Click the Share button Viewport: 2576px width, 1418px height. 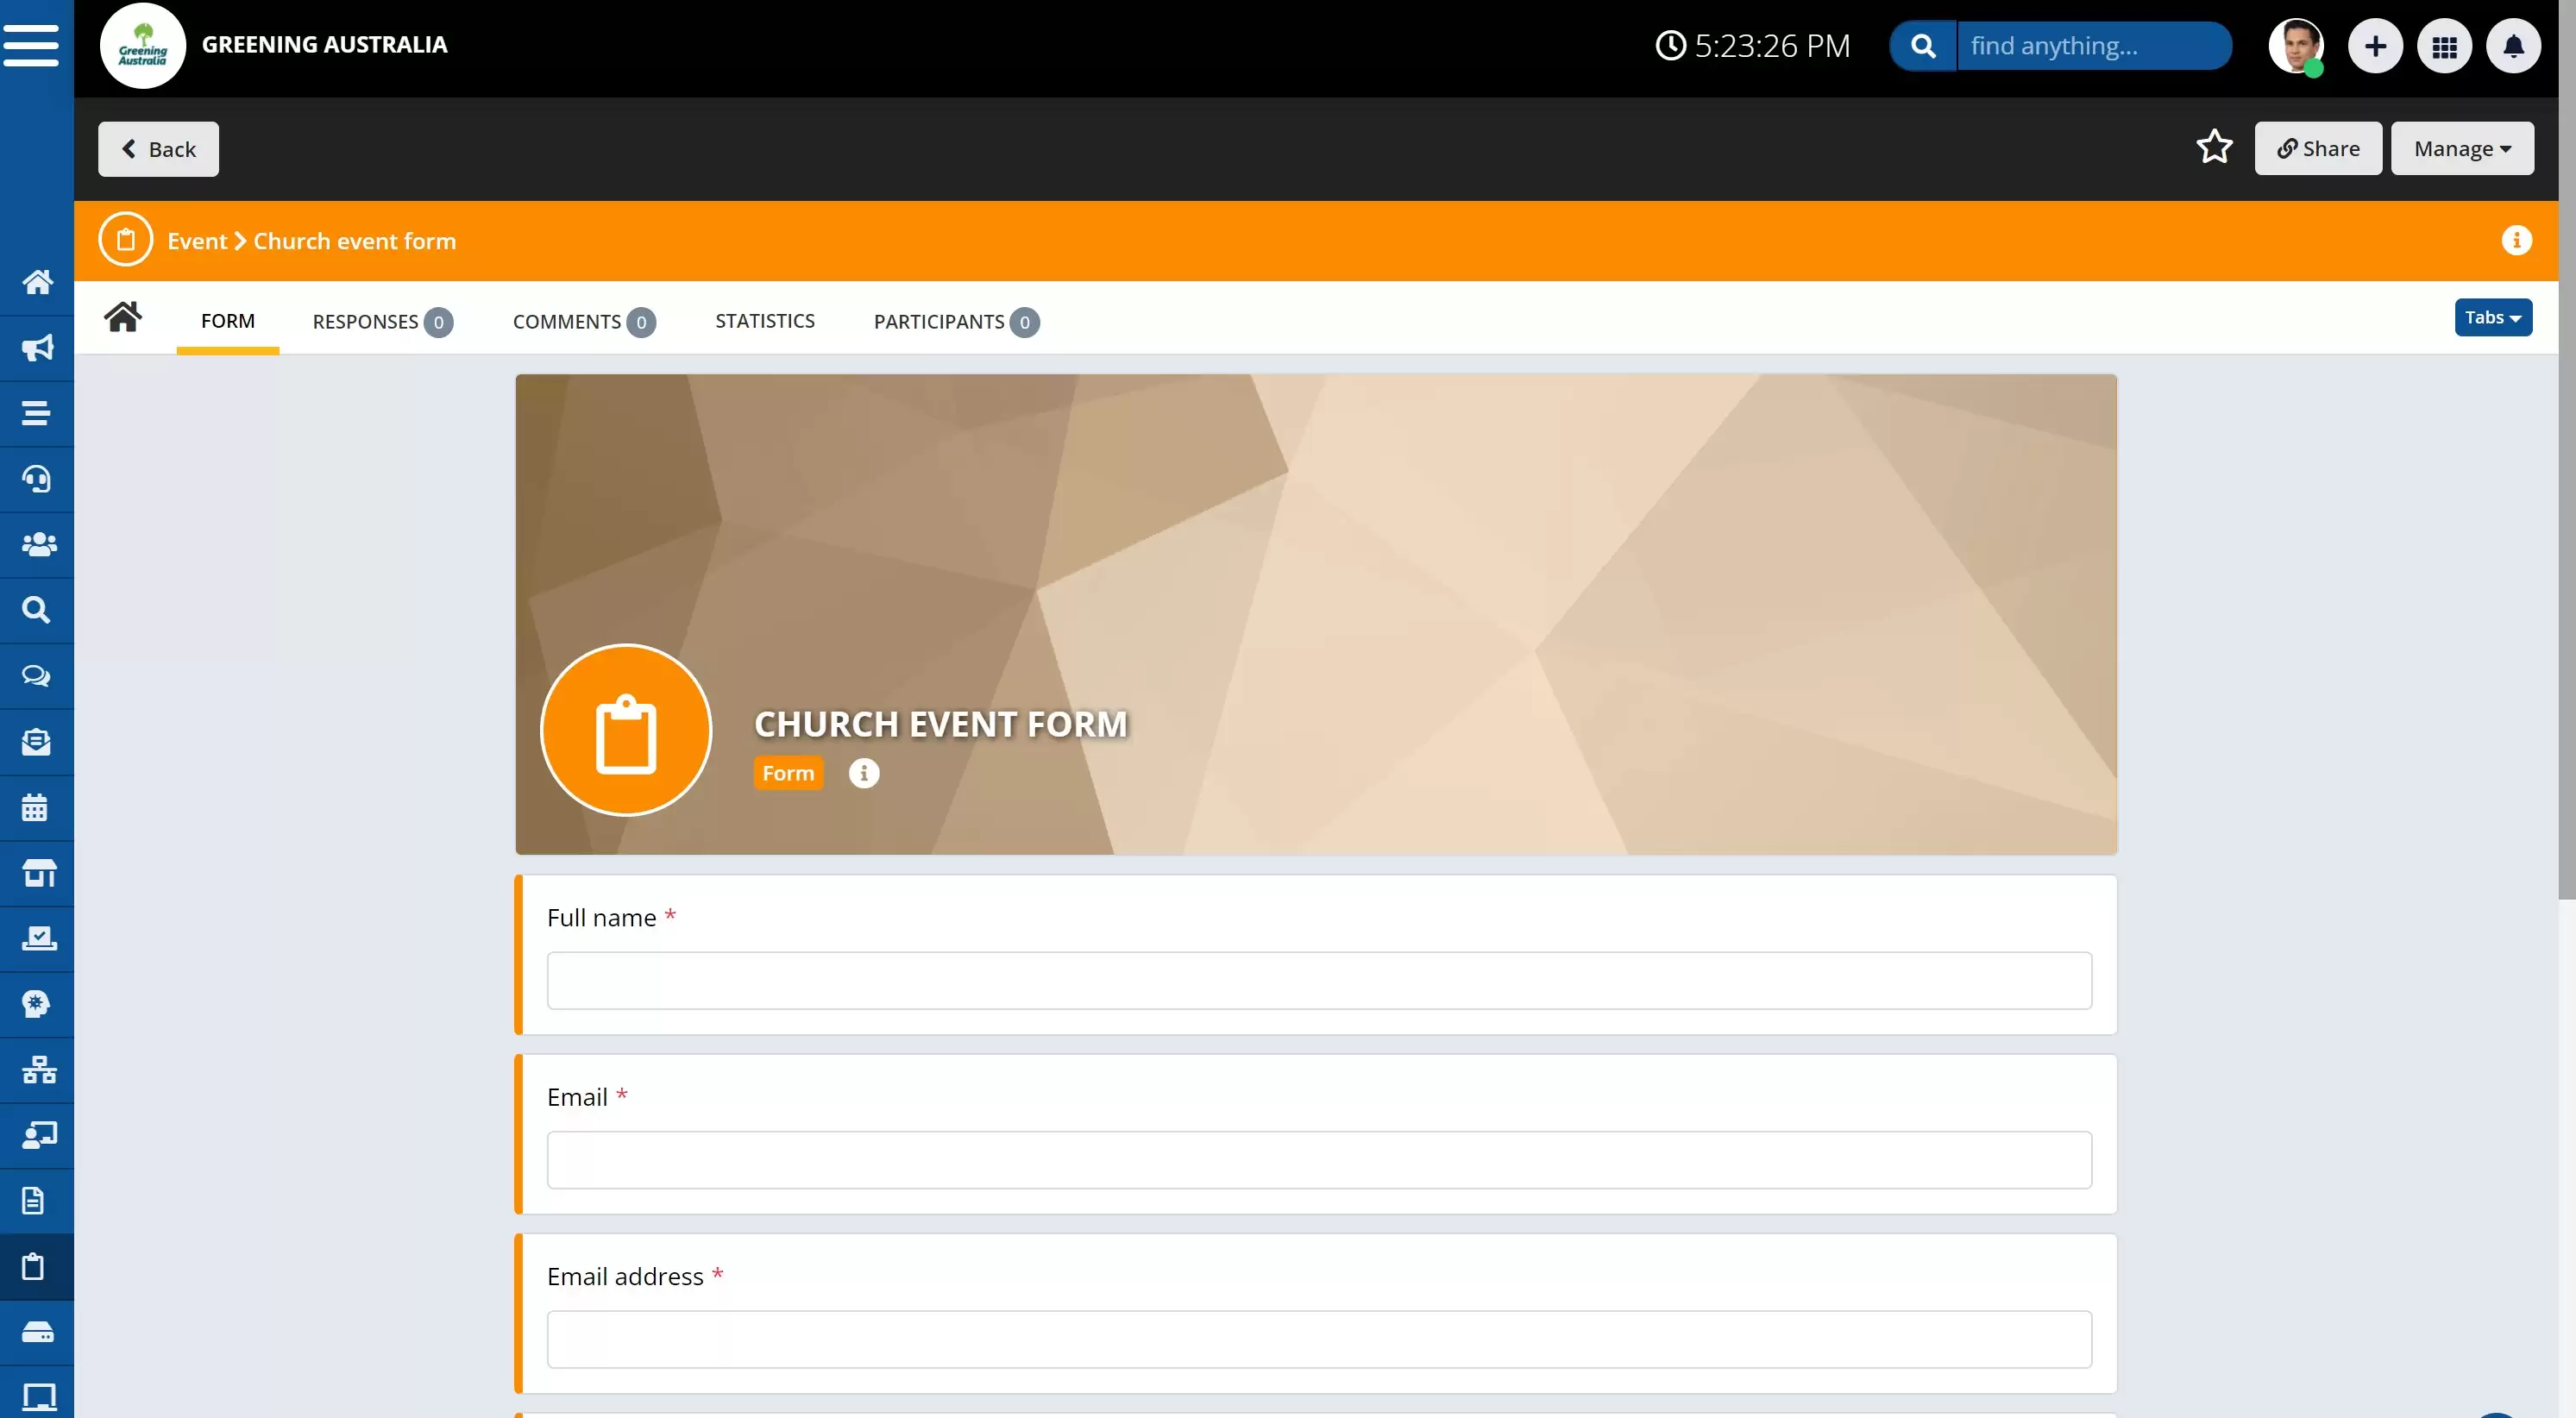(x=2318, y=148)
